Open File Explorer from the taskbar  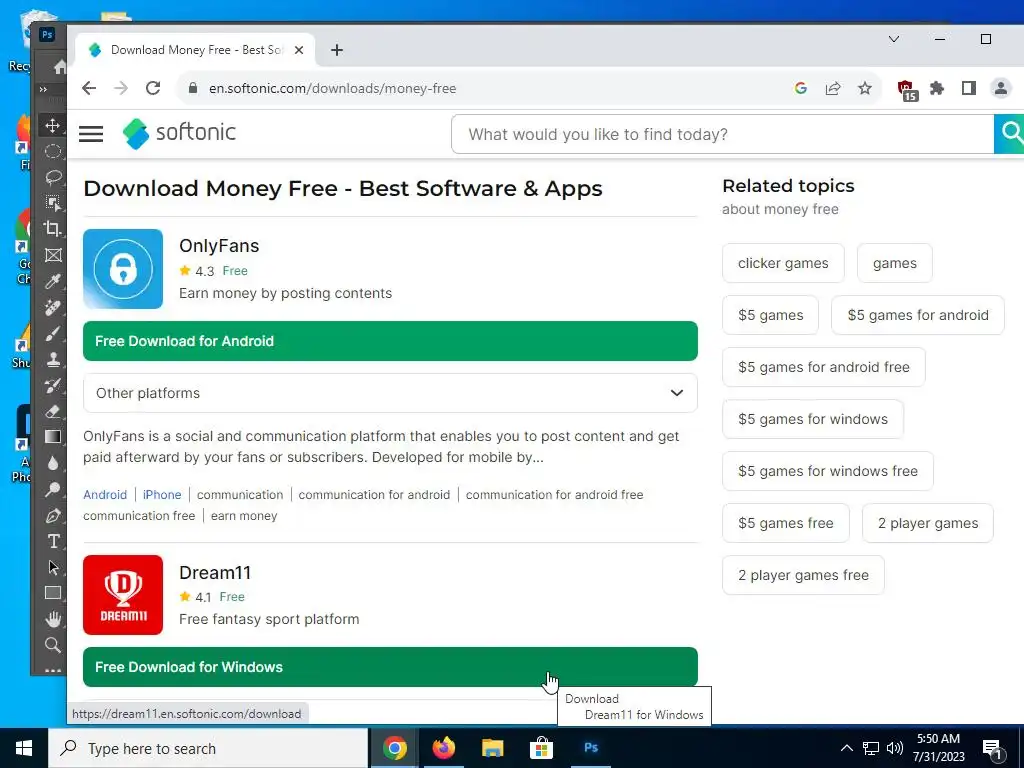[492, 748]
